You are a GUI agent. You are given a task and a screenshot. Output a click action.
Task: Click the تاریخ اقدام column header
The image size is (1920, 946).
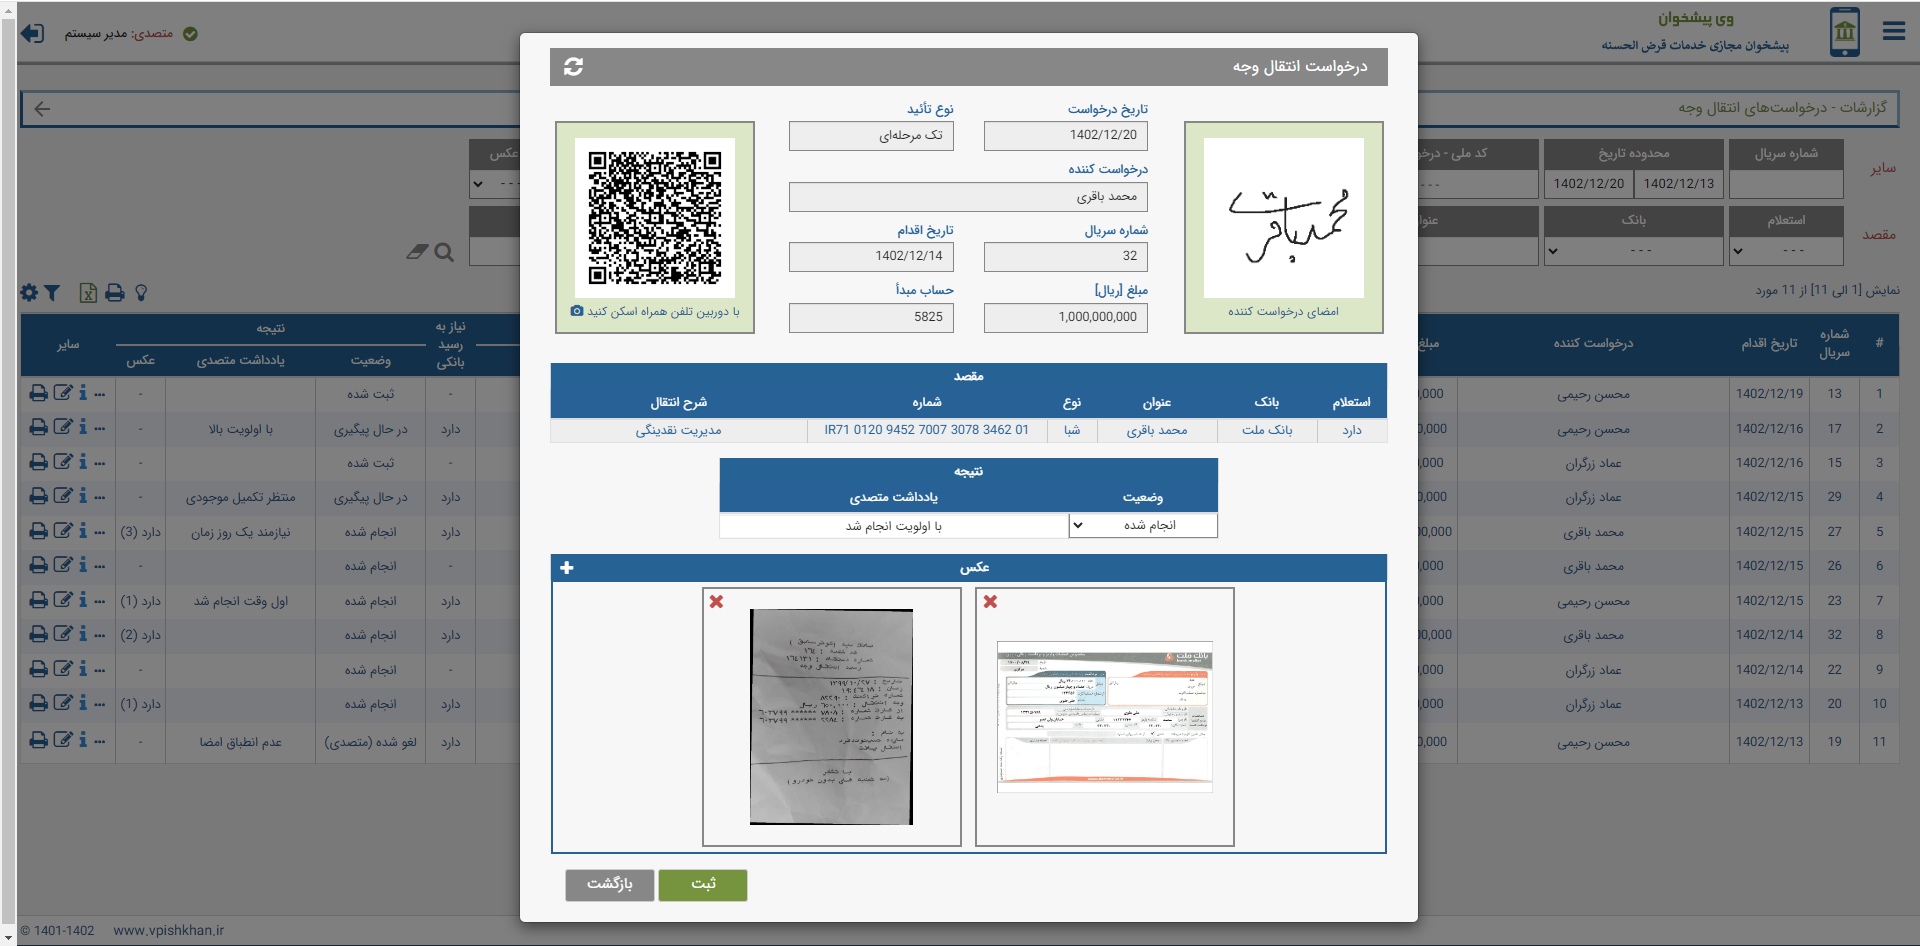pyautogui.click(x=1770, y=344)
